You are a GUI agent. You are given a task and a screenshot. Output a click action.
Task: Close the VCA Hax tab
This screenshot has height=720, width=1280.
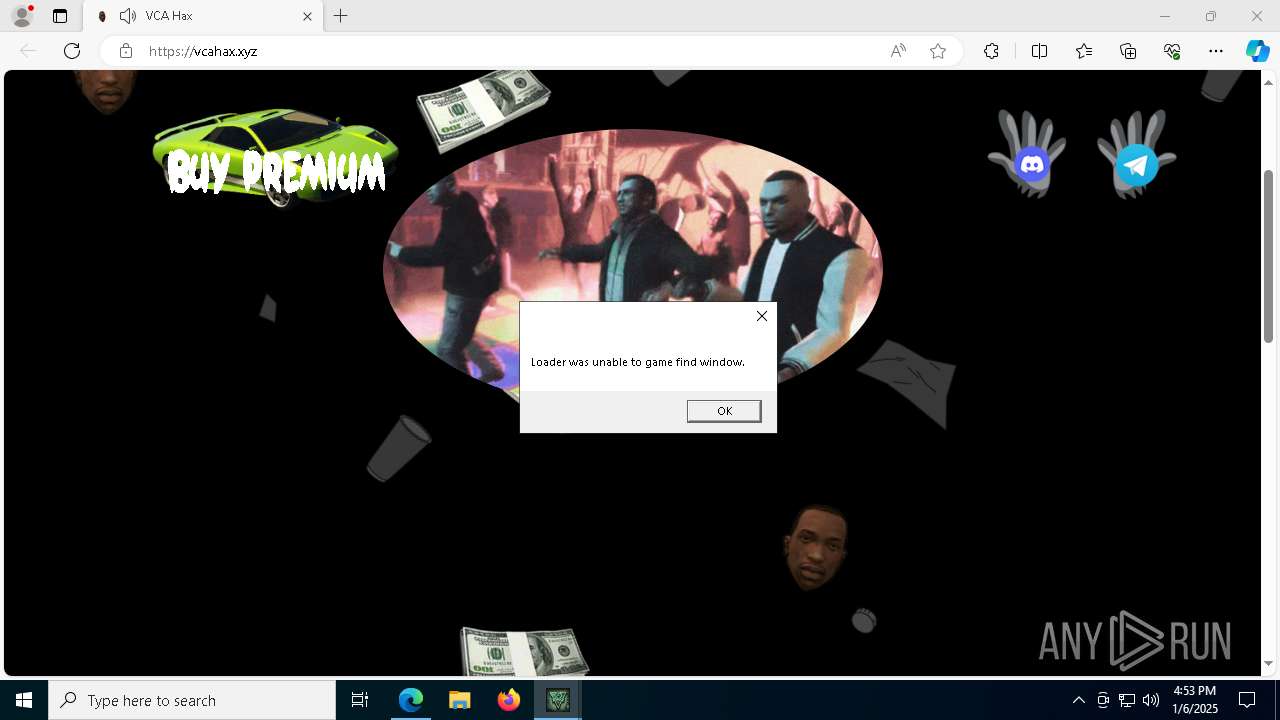[308, 16]
